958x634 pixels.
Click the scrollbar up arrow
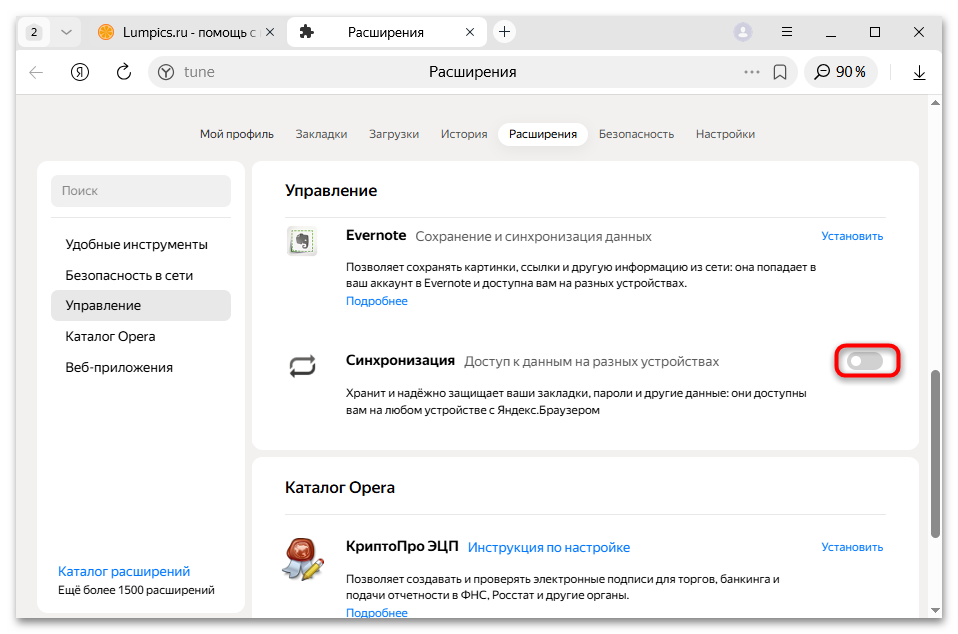tap(935, 103)
